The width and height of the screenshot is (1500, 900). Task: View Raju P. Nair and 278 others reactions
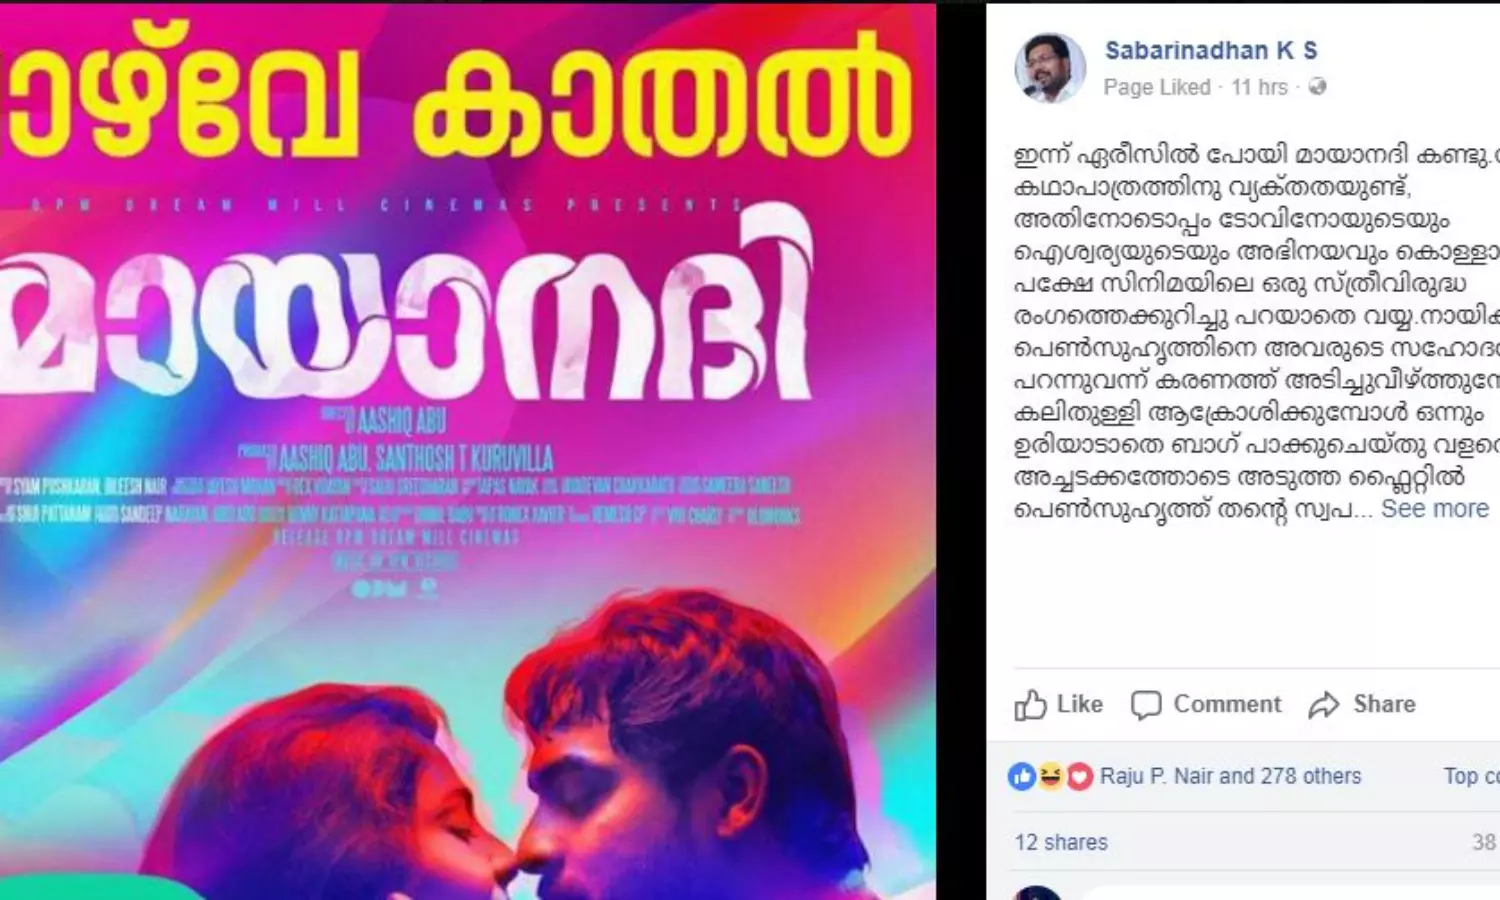pos(1231,776)
